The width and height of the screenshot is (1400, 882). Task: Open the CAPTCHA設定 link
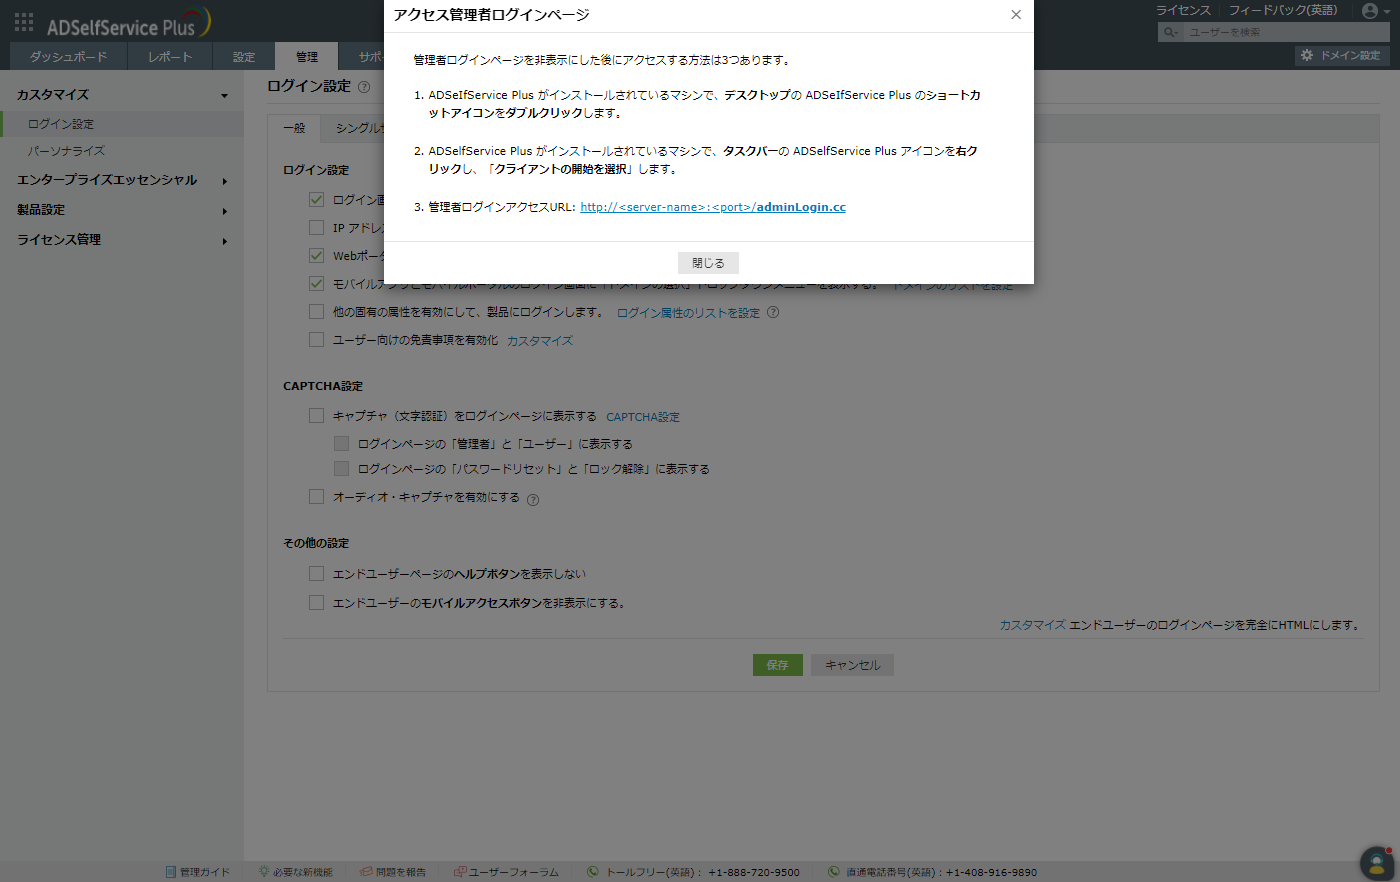(643, 417)
